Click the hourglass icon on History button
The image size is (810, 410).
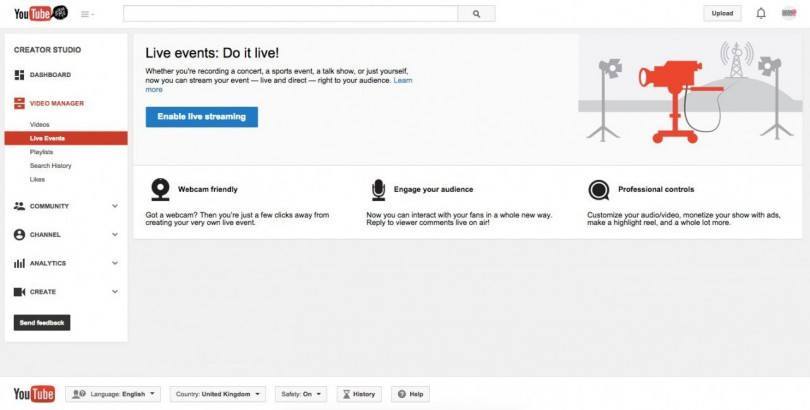click(346, 394)
